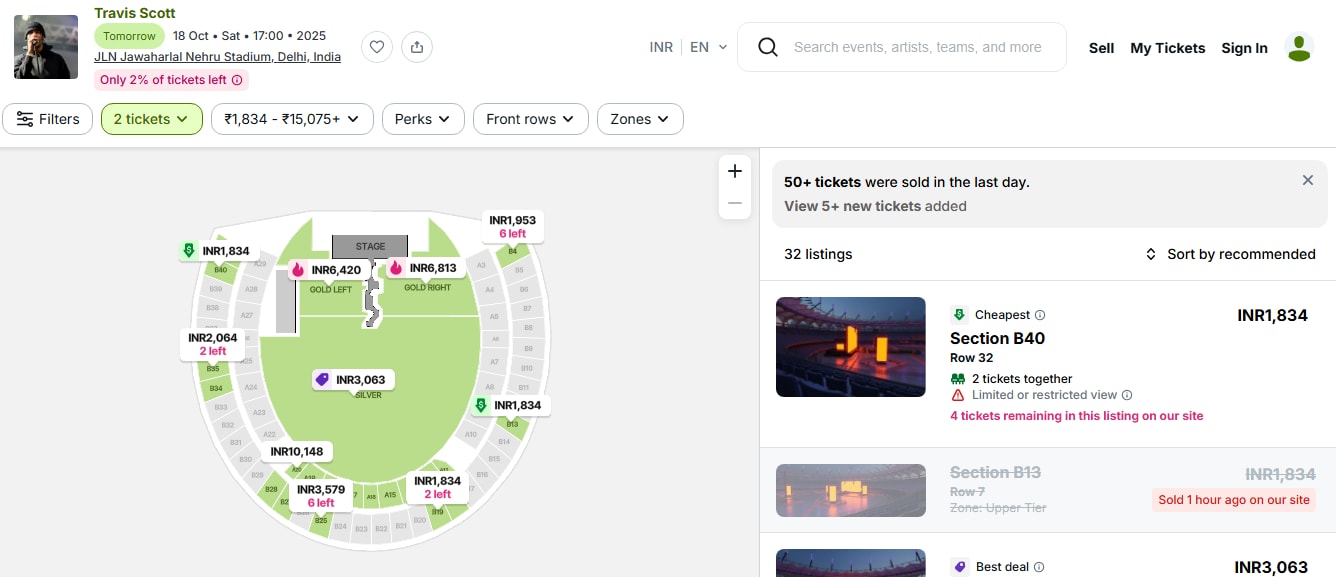Expand the 2 tickets dropdown
Image resolution: width=1336 pixels, height=577 pixels.
coord(151,119)
